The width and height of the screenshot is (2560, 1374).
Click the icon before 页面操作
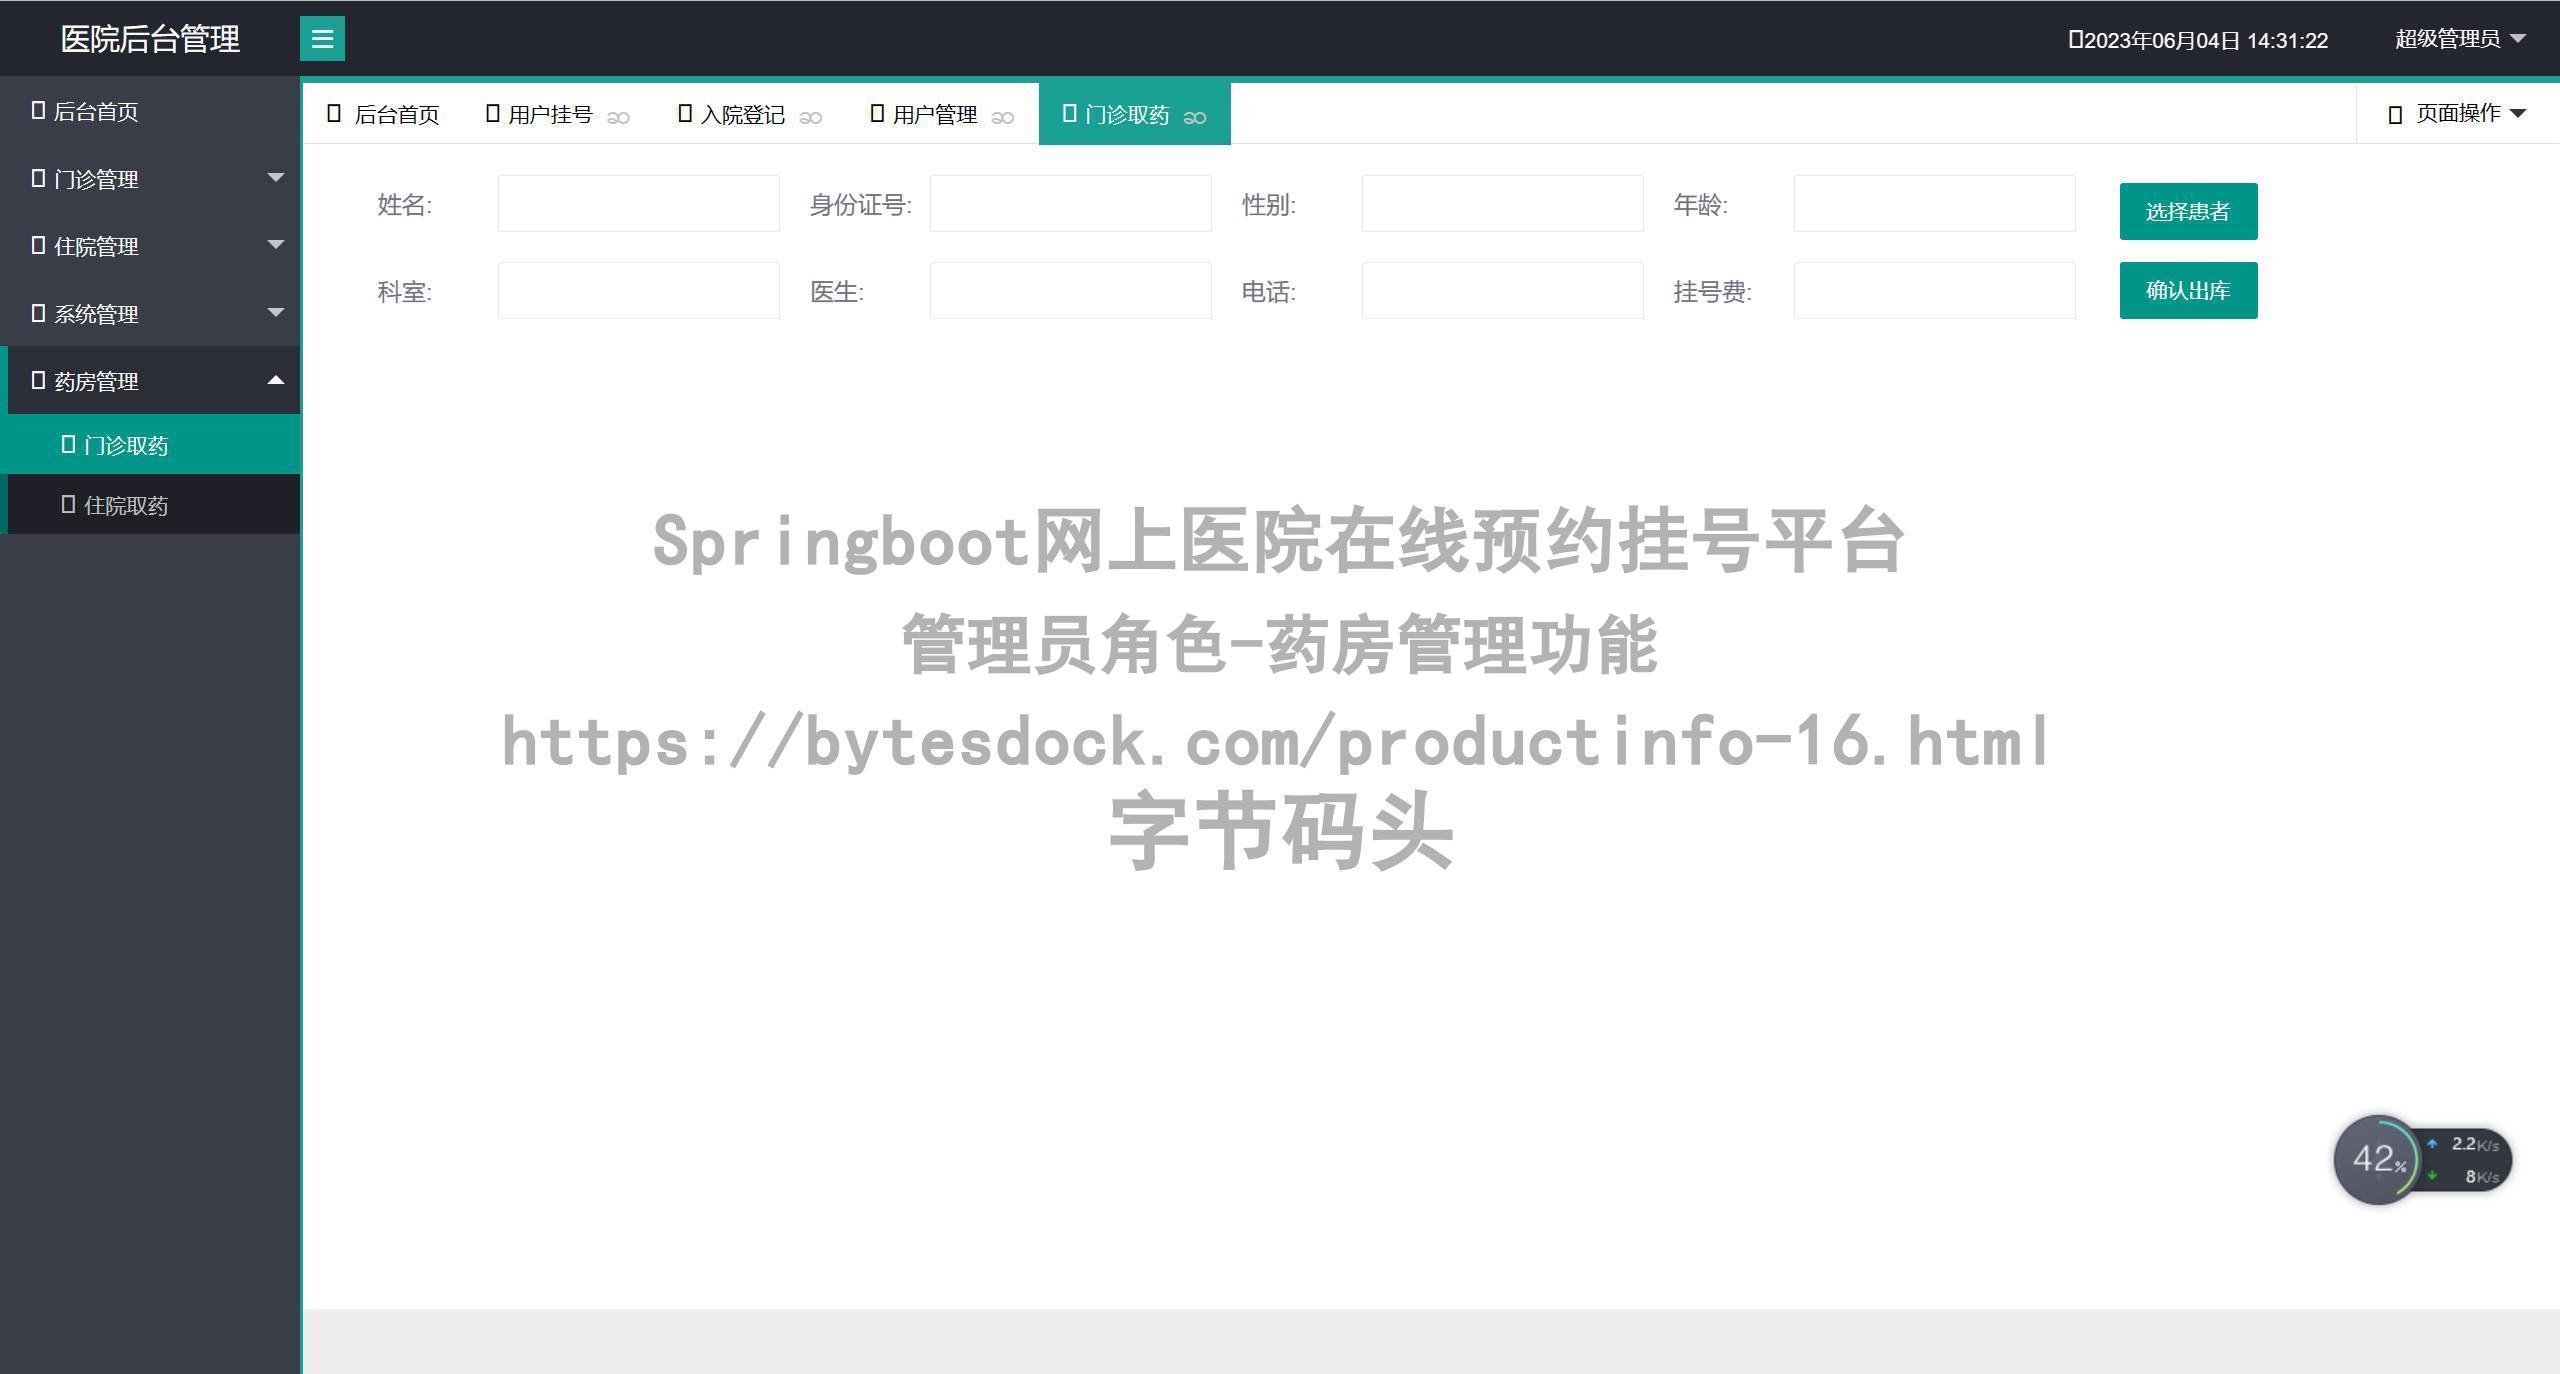point(2395,115)
